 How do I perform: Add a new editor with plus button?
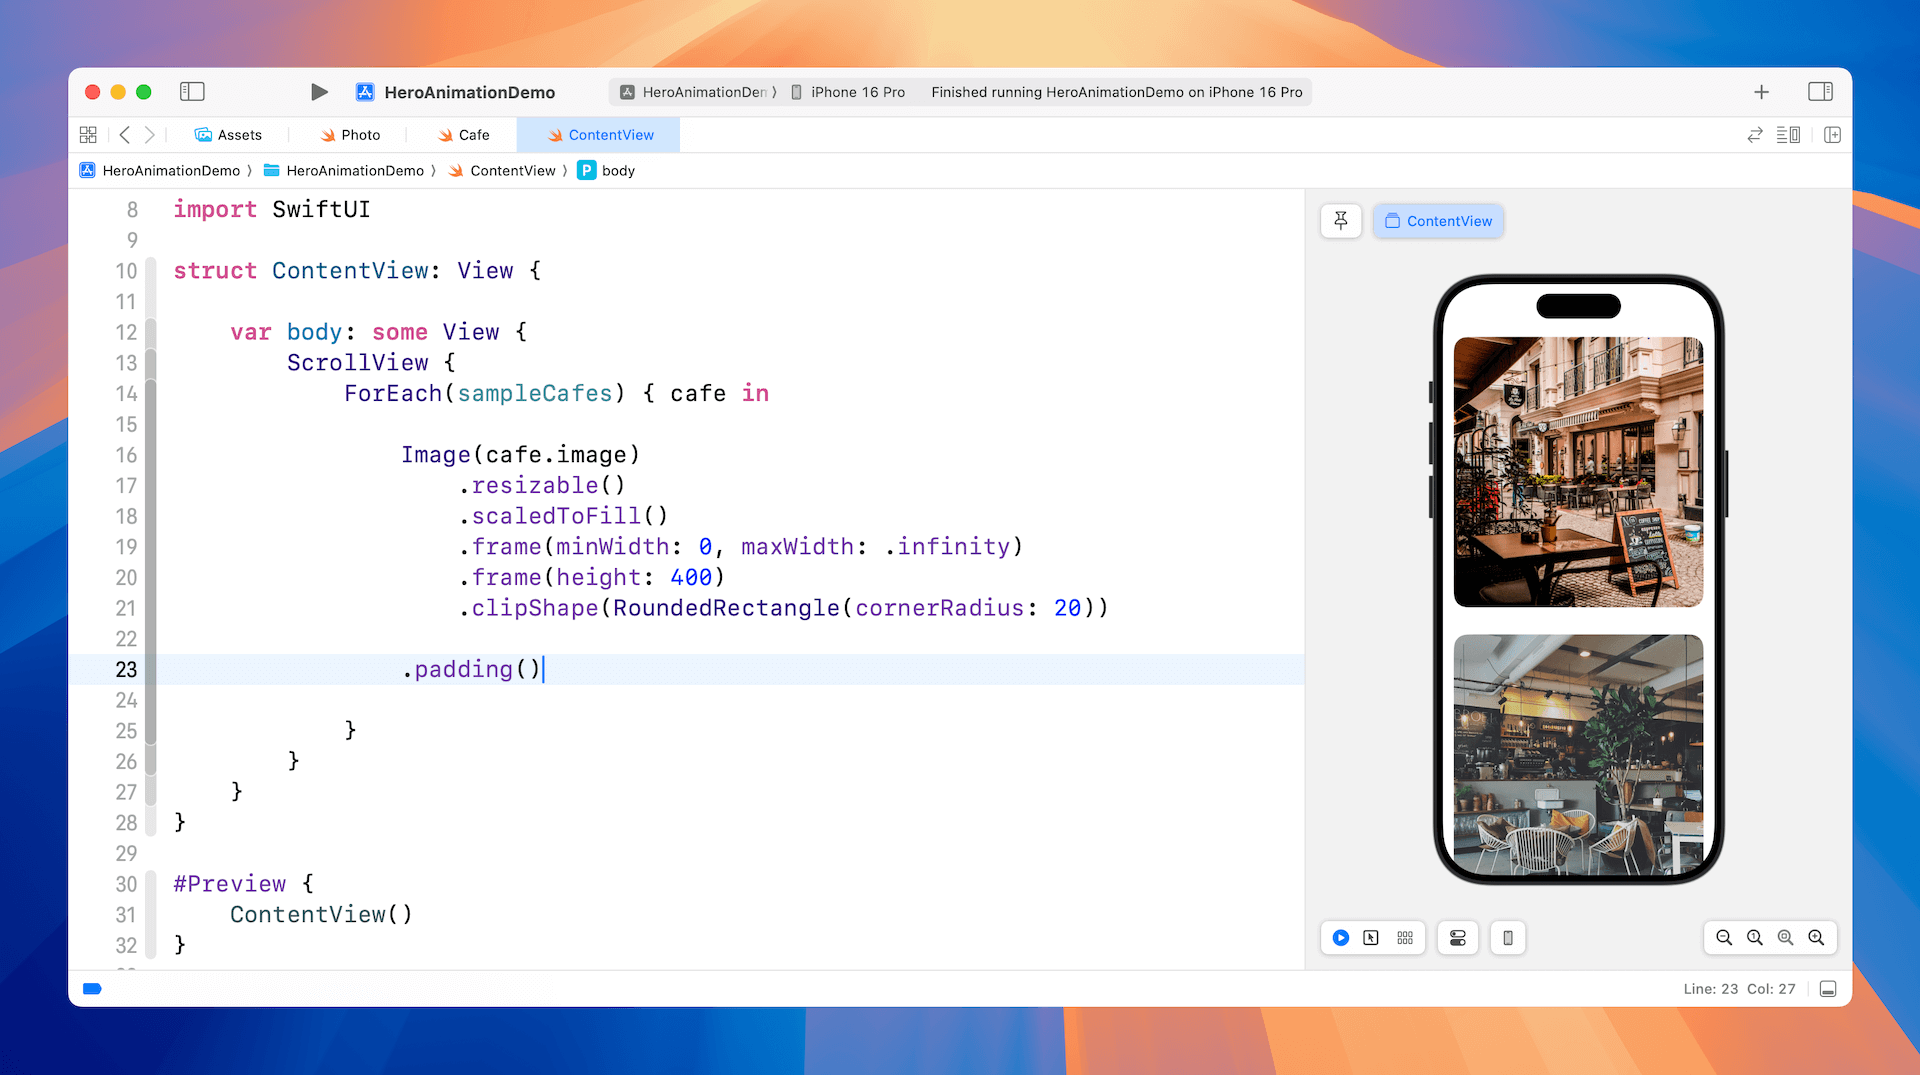point(1761,92)
